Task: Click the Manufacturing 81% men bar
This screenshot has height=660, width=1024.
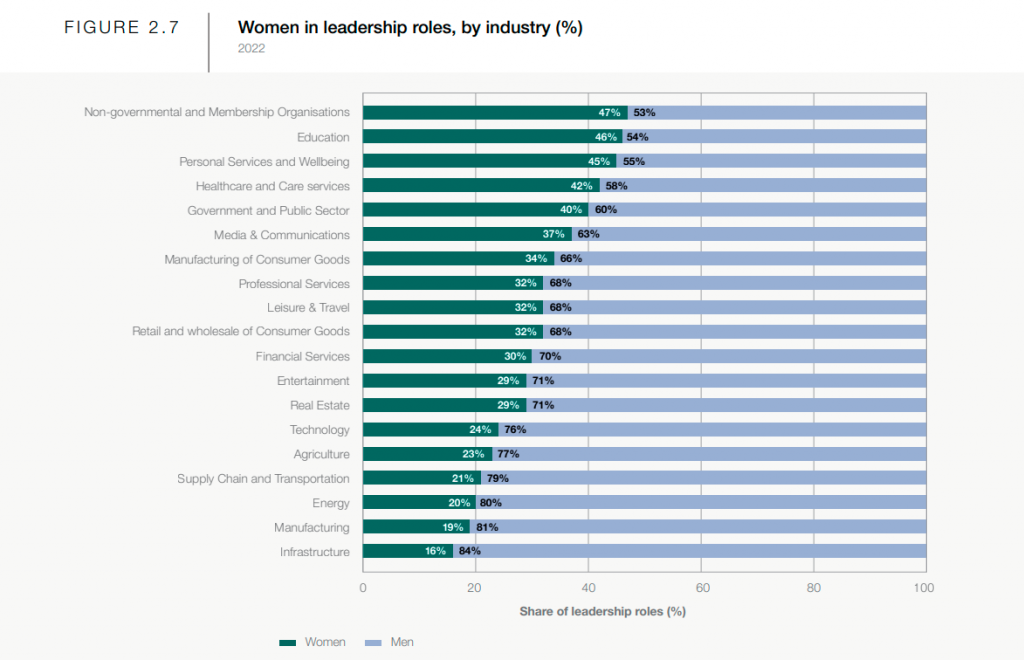Action: coord(698,527)
